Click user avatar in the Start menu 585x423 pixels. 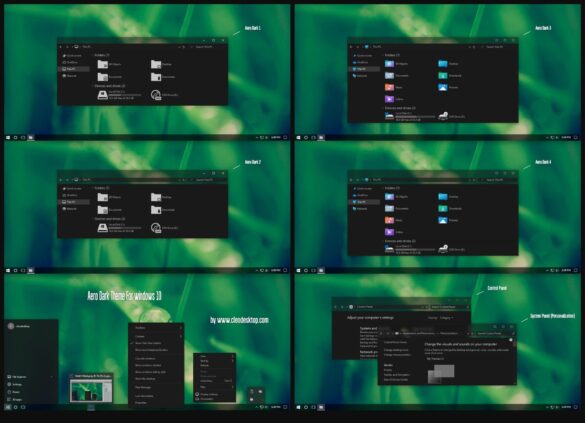pyautogui.click(x=11, y=326)
